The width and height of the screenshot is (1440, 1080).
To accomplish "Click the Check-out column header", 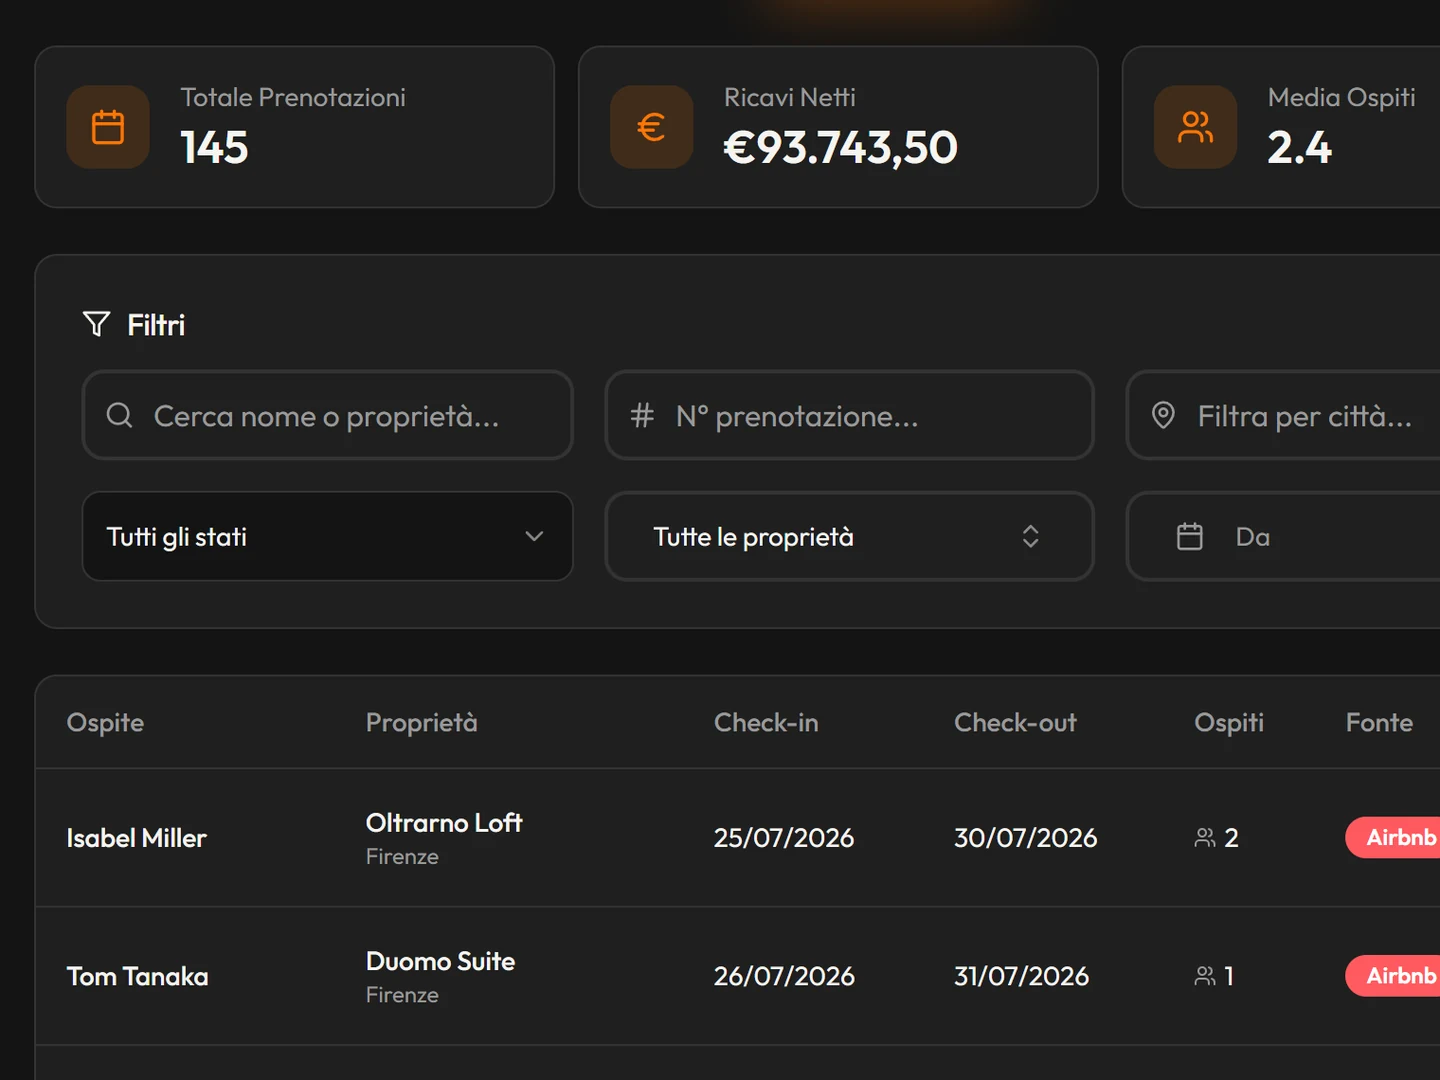I will [x=1015, y=723].
